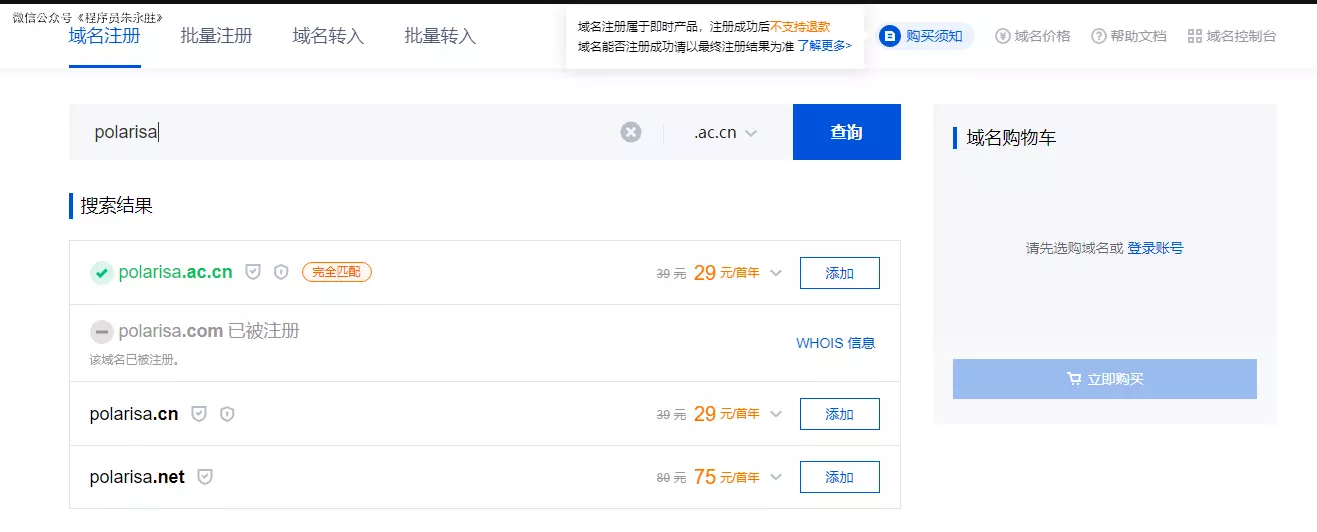The height and width of the screenshot is (532, 1317).
Task: Click the second shield icon beside polarisa.ac.cn
Action: pyautogui.click(x=281, y=272)
